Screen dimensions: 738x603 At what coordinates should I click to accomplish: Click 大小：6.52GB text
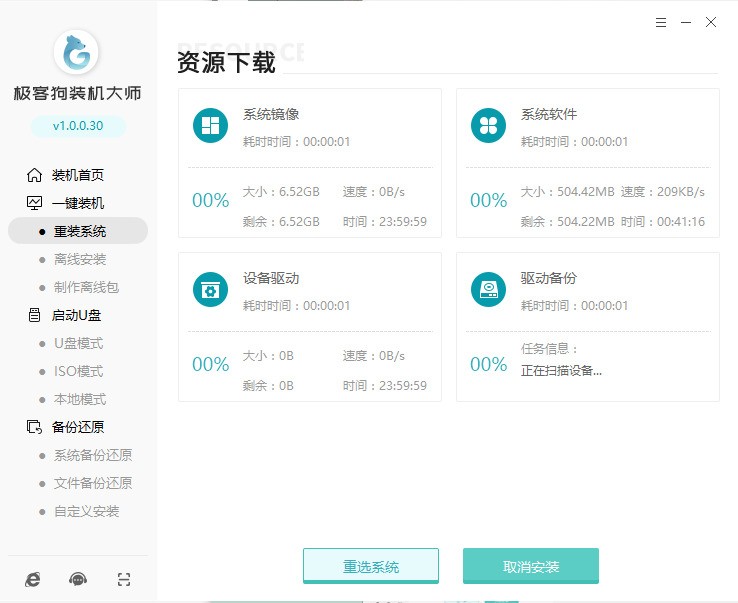[281, 192]
